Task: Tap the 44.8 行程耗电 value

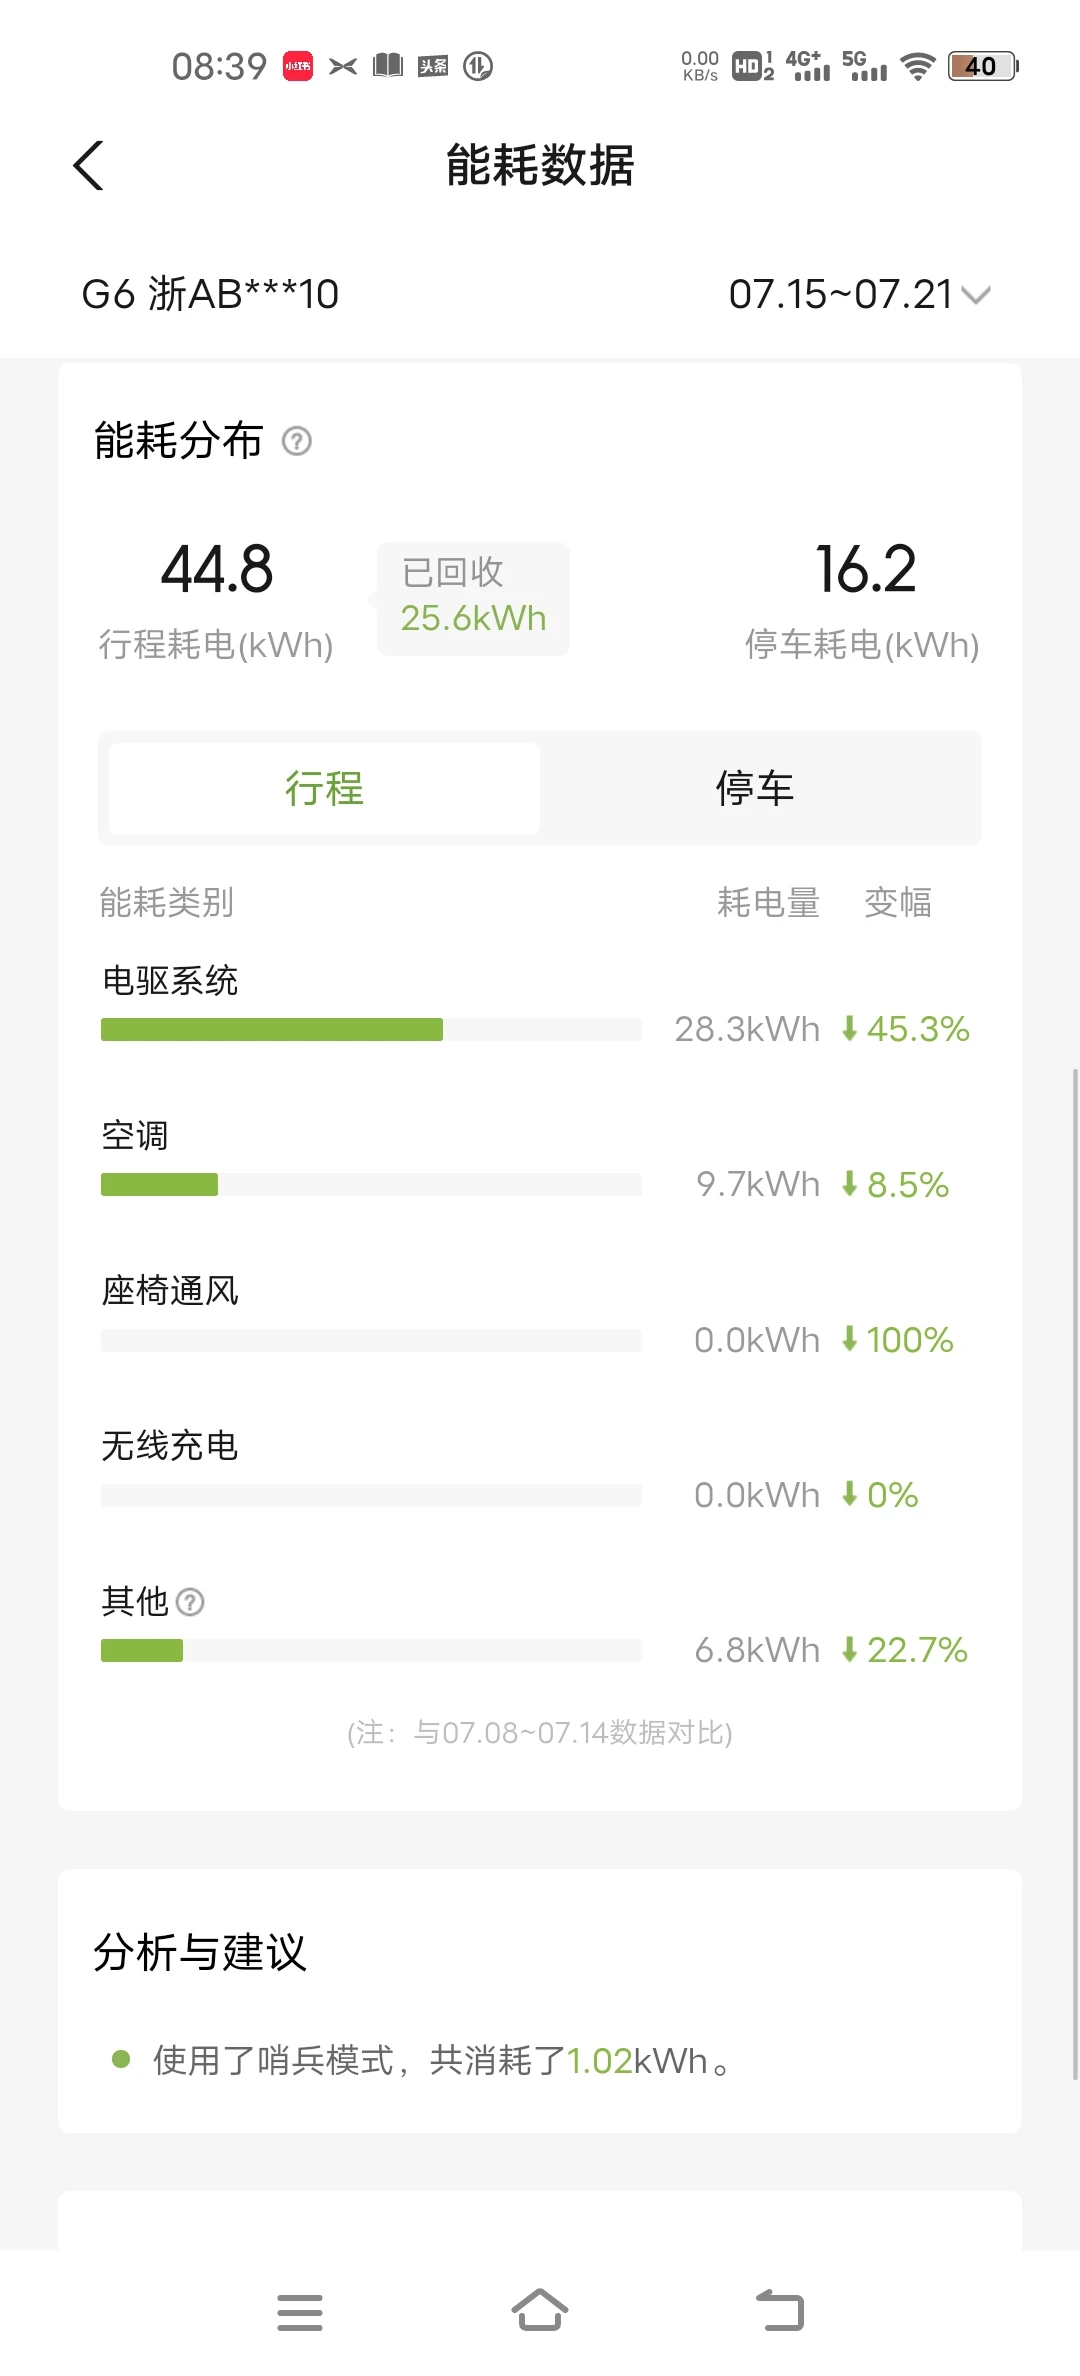Action: tap(217, 570)
